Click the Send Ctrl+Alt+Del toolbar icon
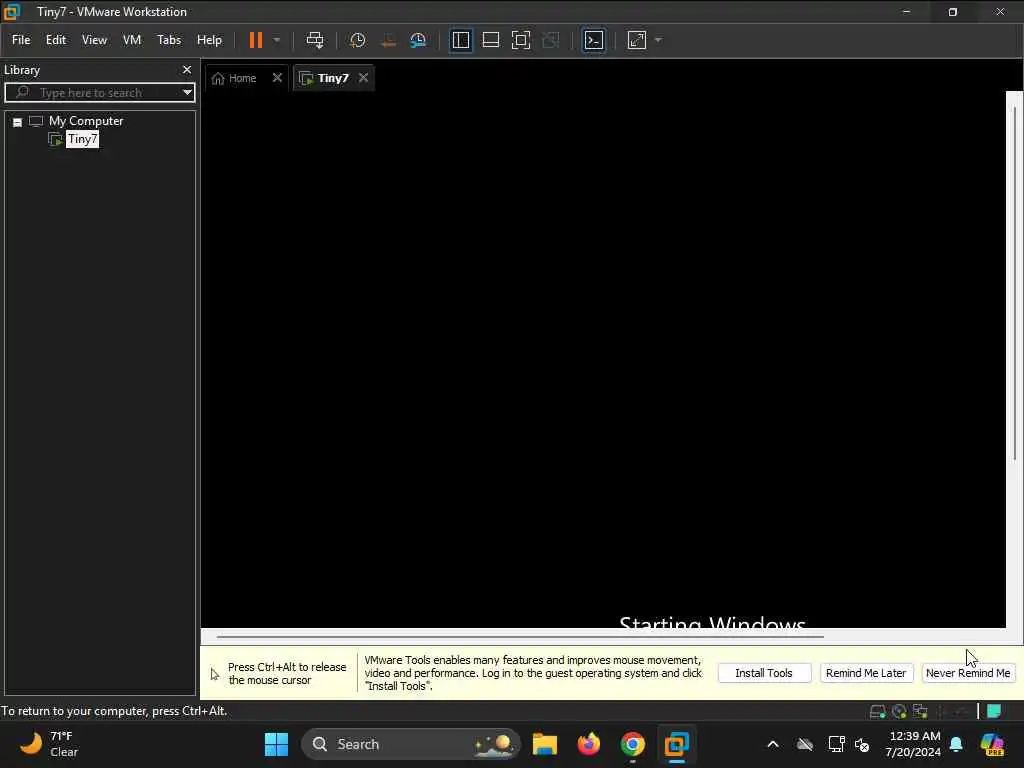This screenshot has width=1024, height=768. tap(315, 40)
